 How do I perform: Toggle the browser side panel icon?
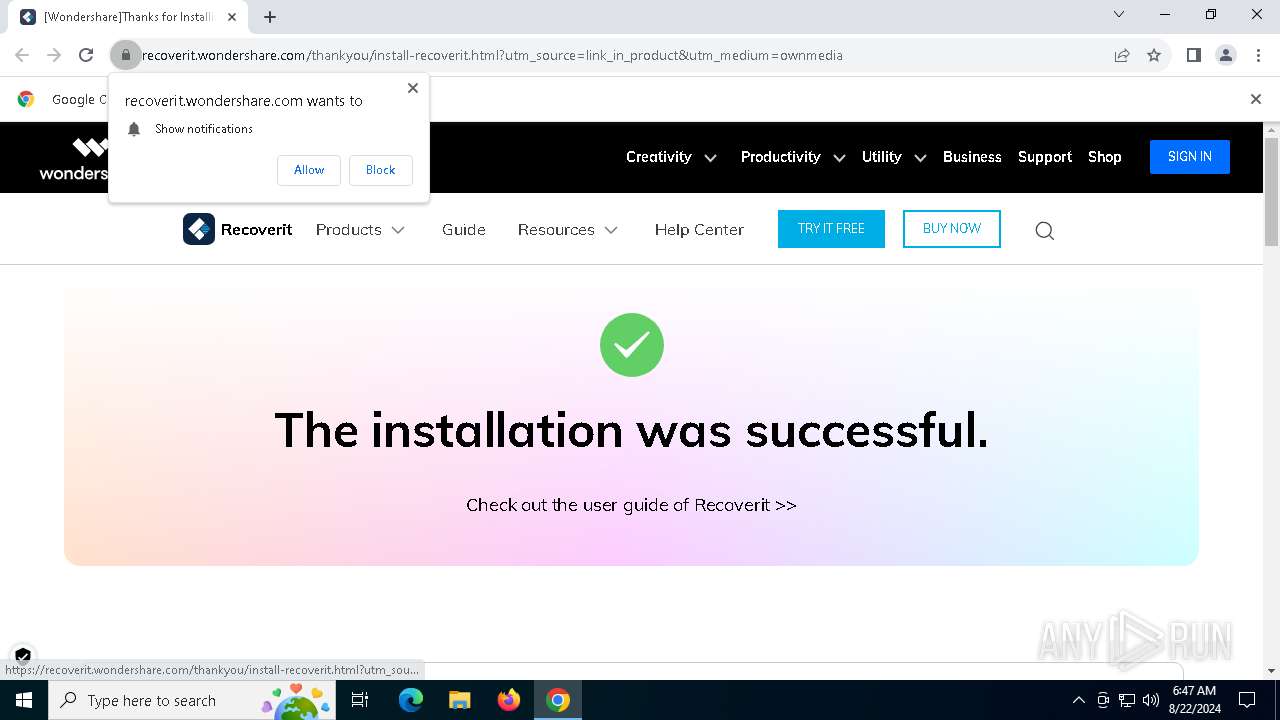1193,55
